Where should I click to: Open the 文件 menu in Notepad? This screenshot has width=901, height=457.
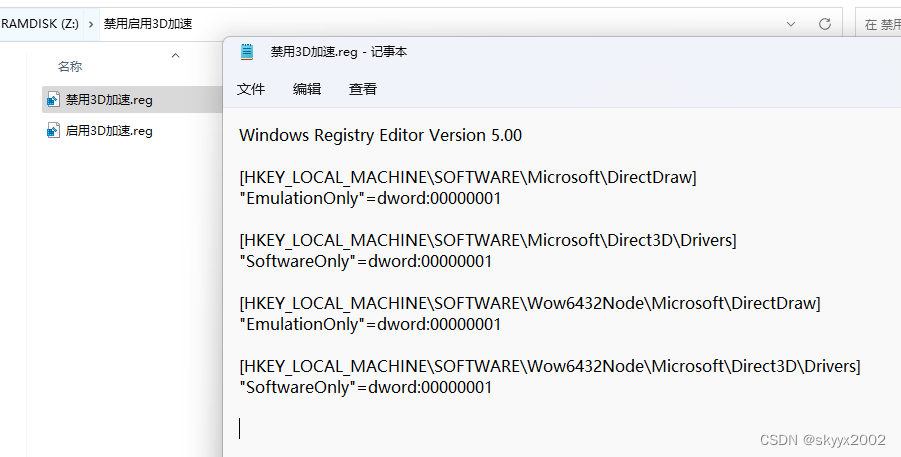pos(251,89)
